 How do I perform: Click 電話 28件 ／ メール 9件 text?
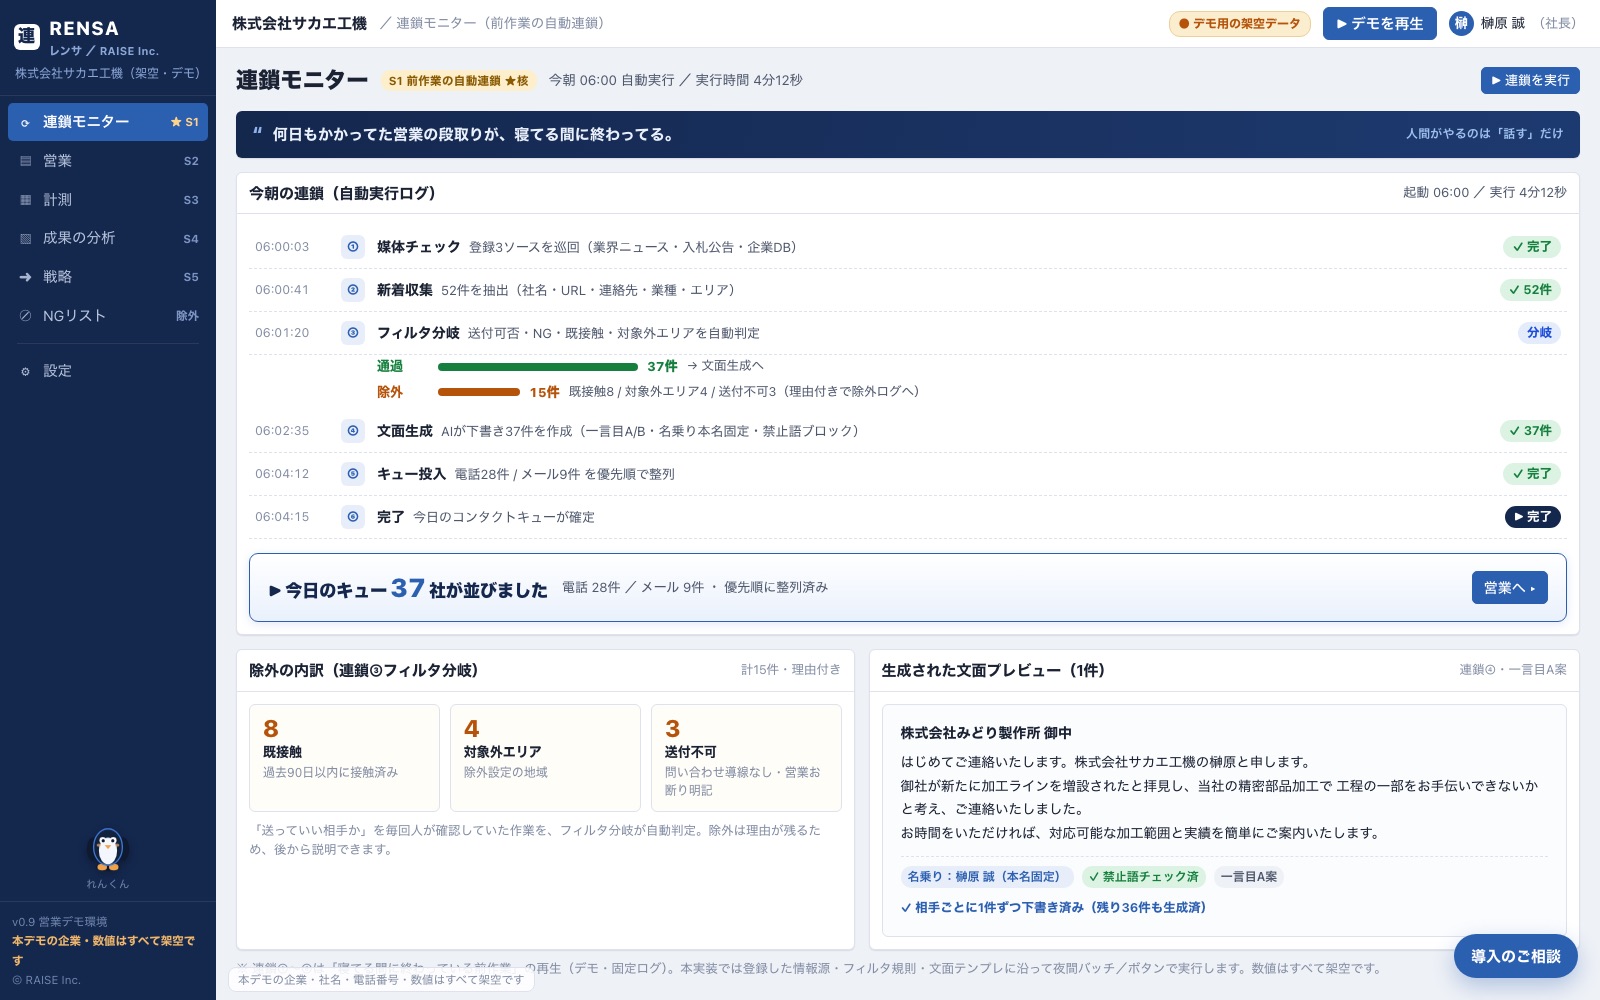point(633,588)
